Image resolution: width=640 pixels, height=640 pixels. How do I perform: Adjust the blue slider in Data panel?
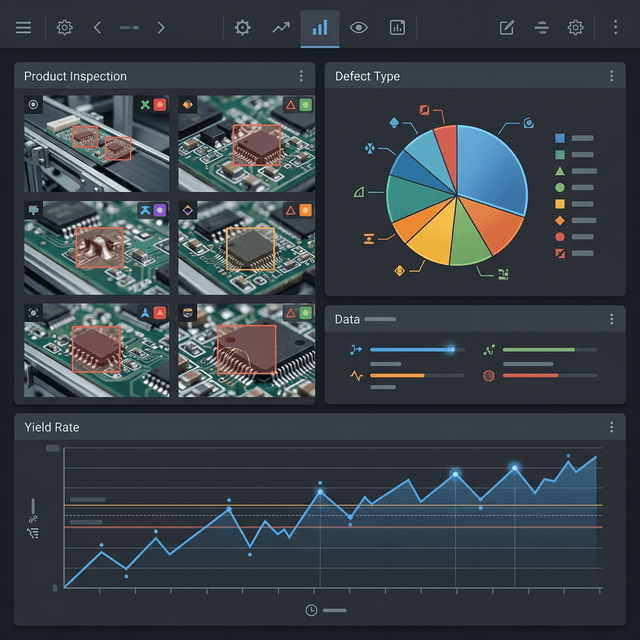click(450, 349)
